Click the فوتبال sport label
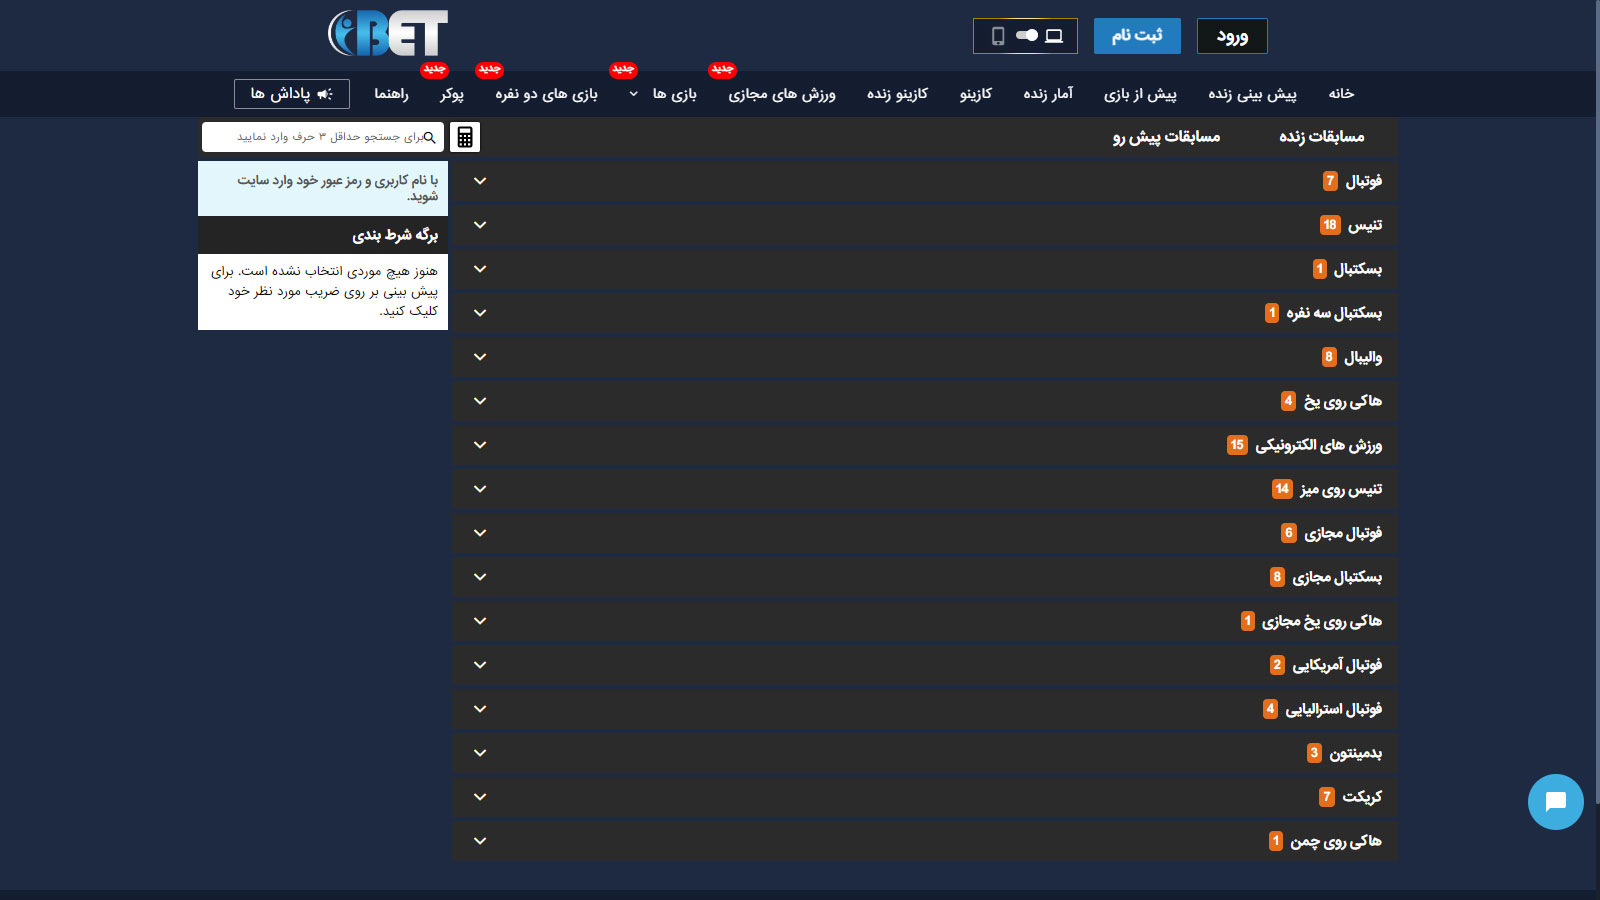Screen dimensions: 1600x900 [x=1364, y=181]
